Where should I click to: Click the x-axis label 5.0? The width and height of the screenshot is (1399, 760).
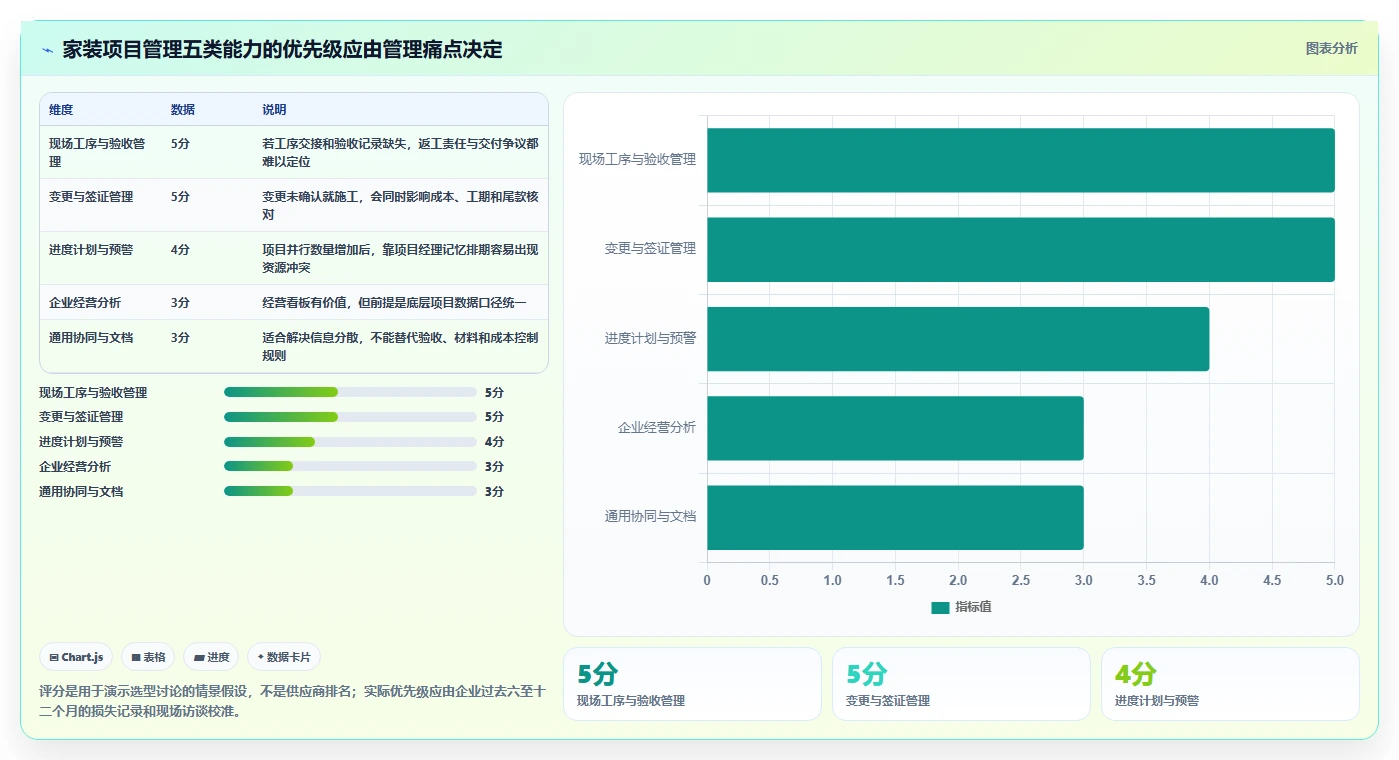[x=1334, y=580]
